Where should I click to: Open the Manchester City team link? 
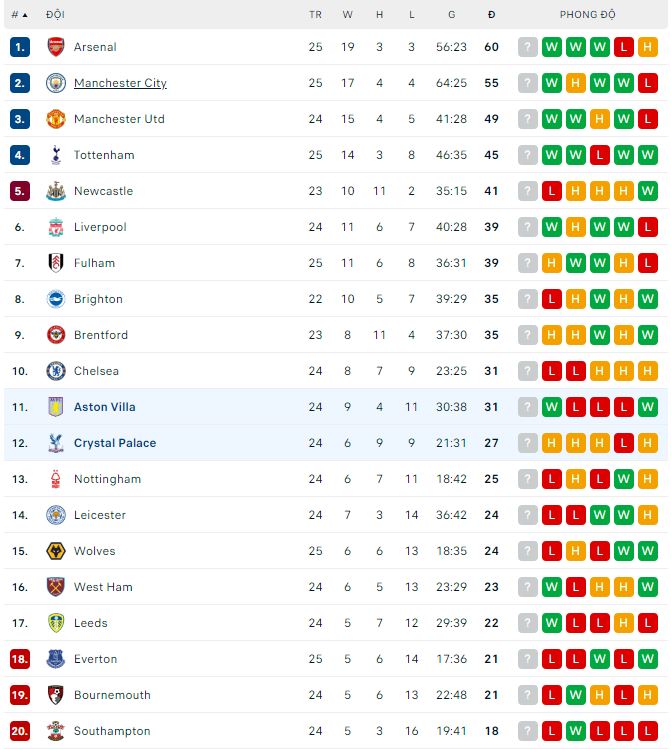(120, 83)
